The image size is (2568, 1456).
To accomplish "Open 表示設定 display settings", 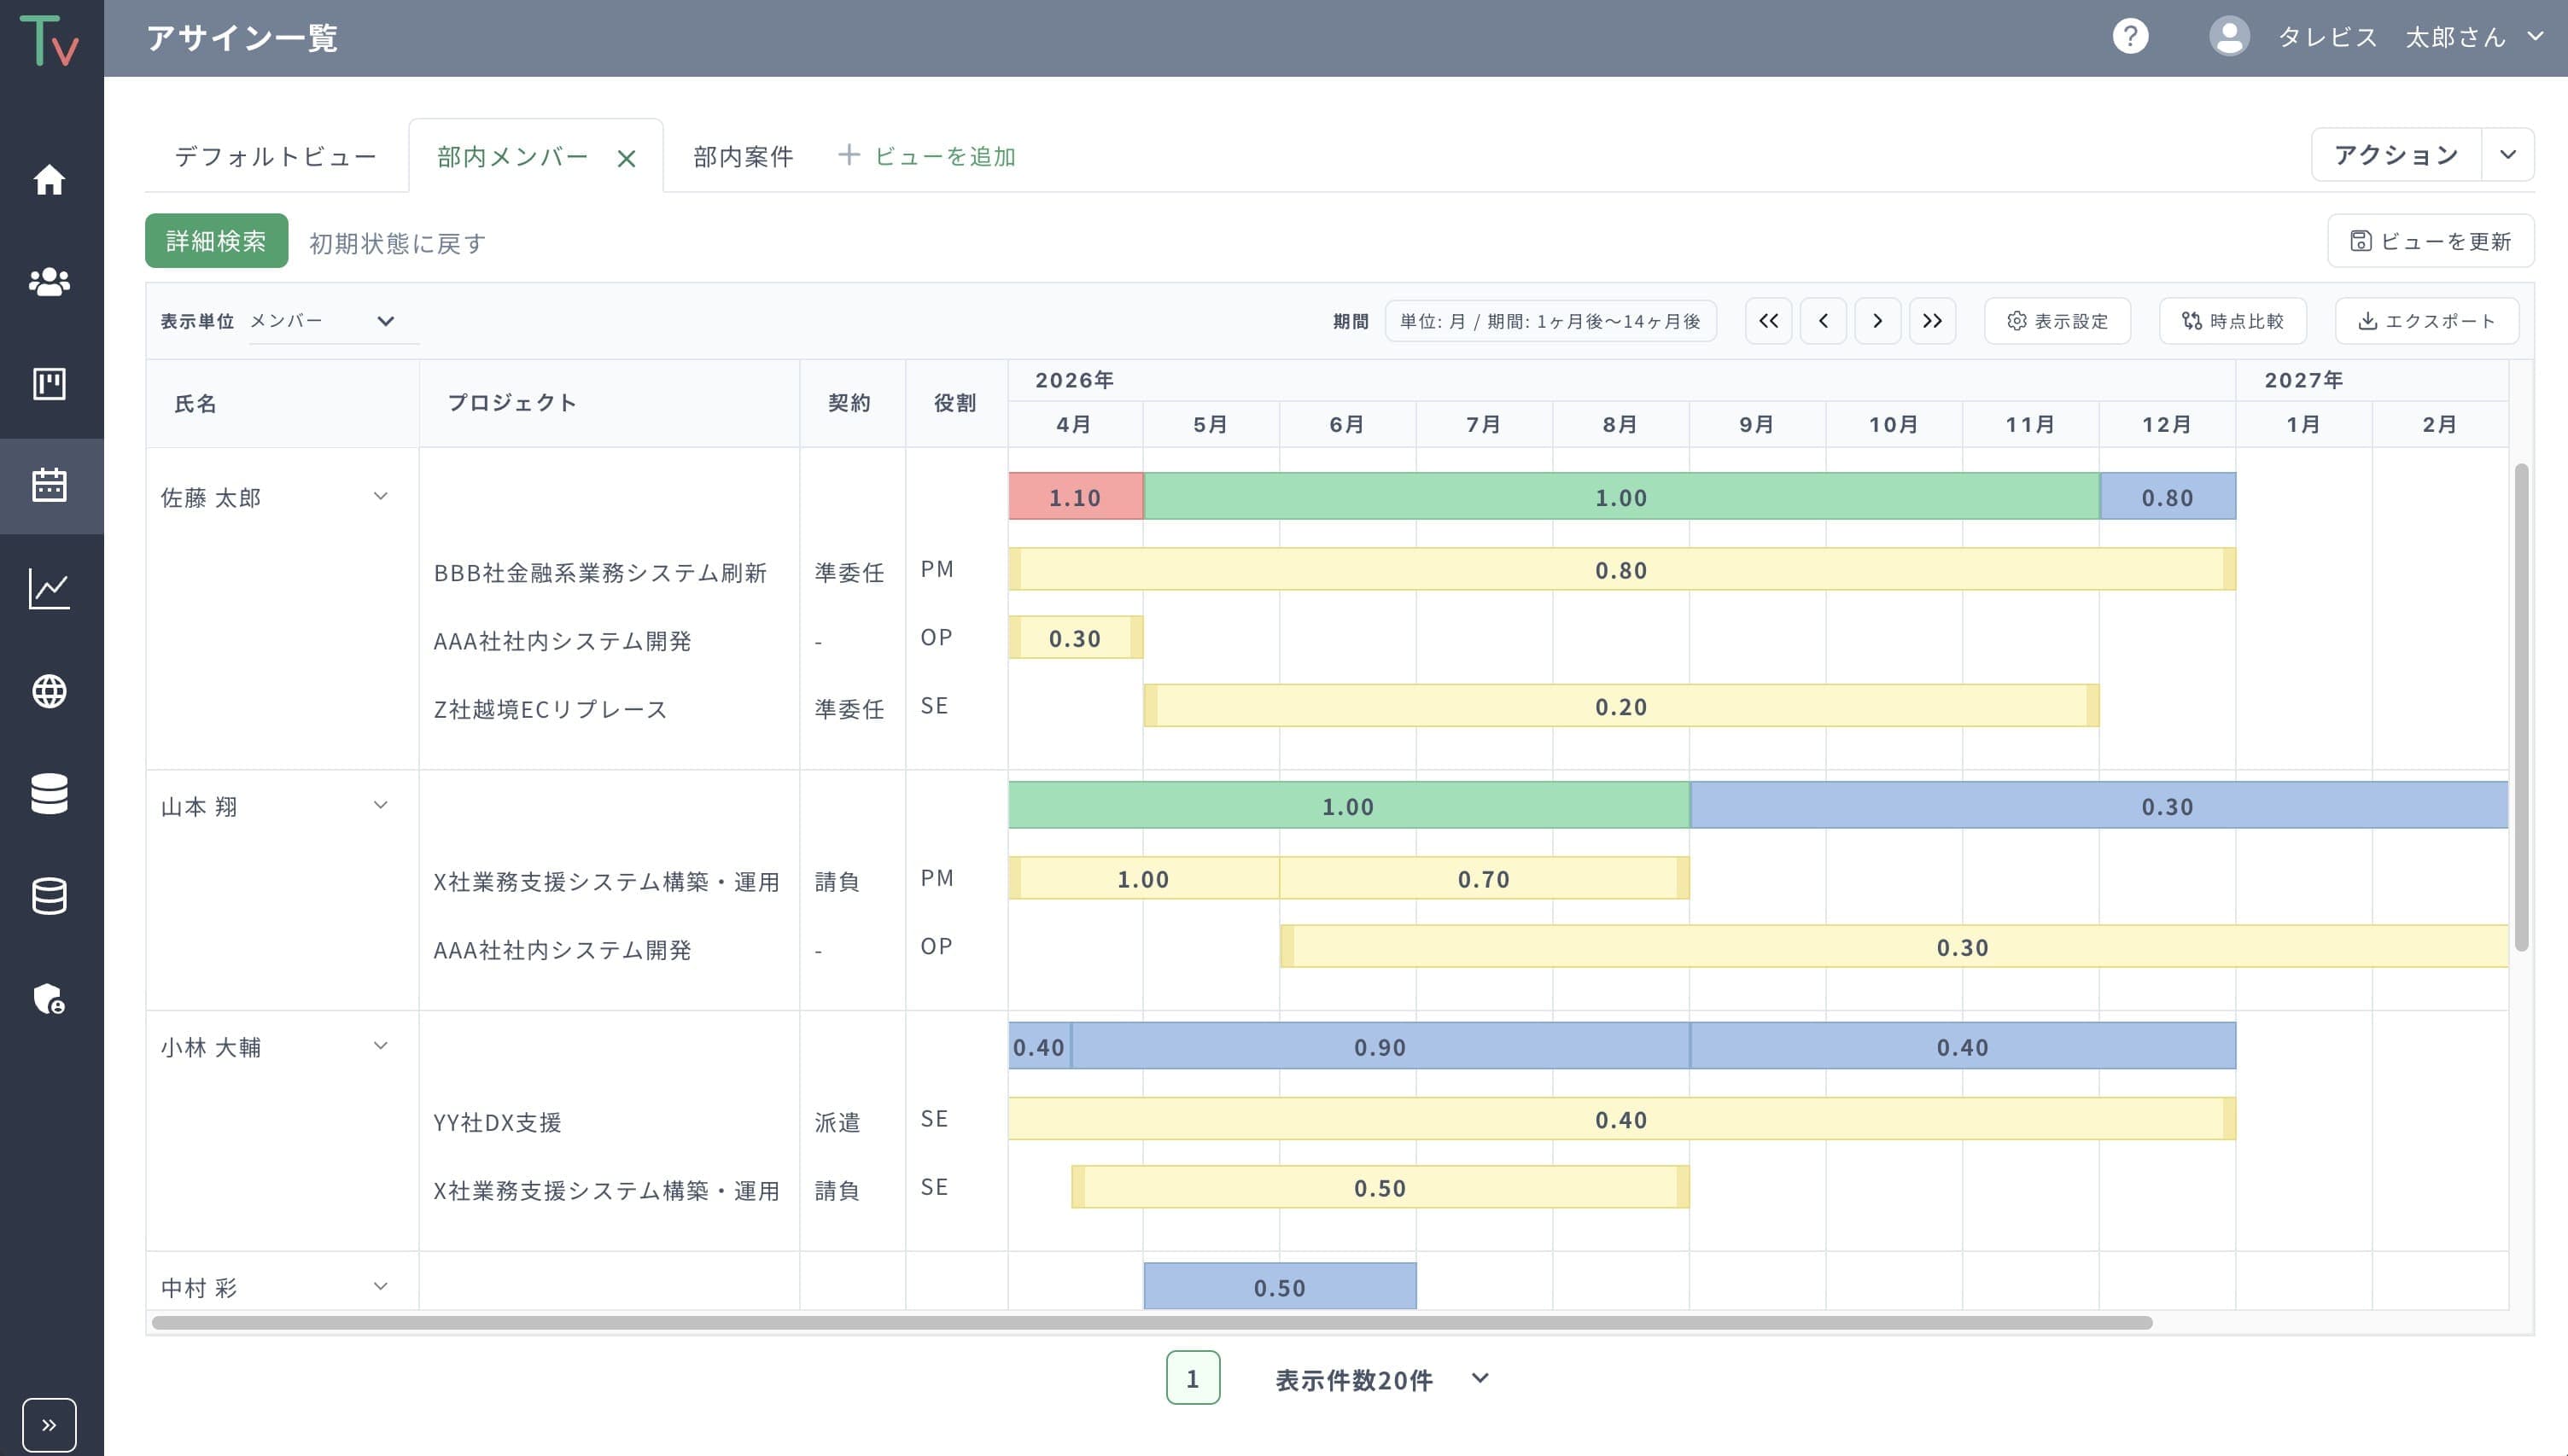I will click(2057, 320).
